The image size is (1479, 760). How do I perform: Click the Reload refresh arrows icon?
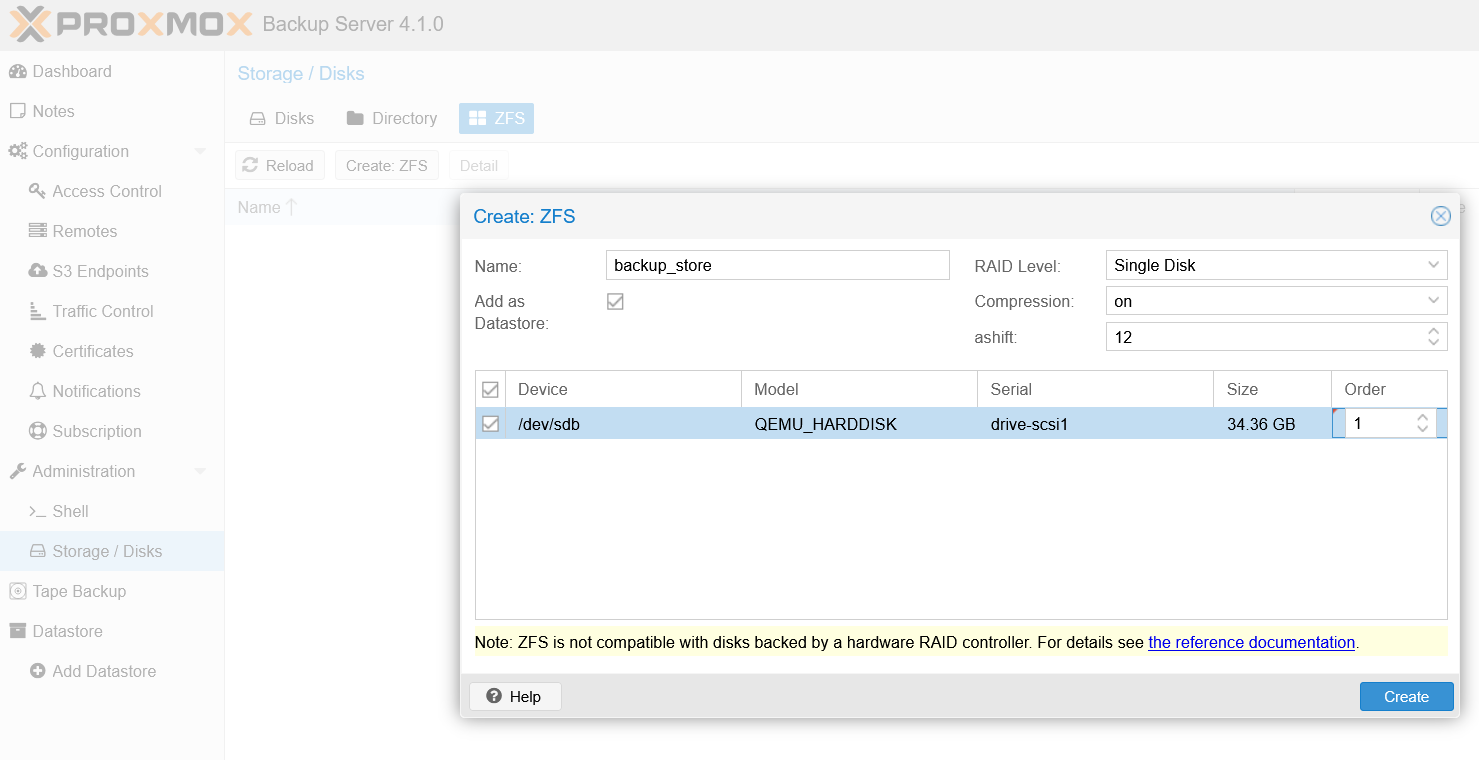point(250,165)
